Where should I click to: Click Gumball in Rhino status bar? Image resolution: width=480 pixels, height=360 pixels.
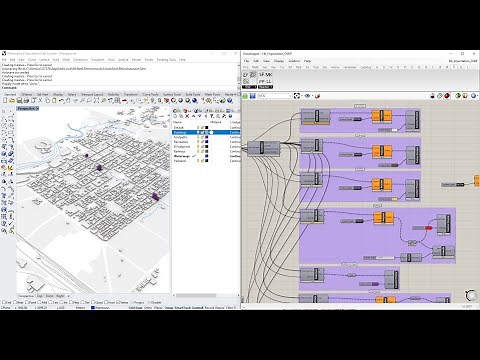click(x=197, y=307)
